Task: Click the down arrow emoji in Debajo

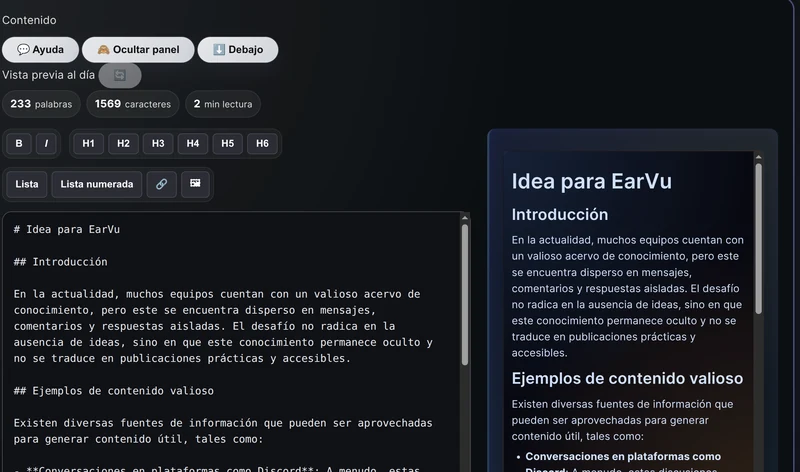Action: (x=219, y=49)
